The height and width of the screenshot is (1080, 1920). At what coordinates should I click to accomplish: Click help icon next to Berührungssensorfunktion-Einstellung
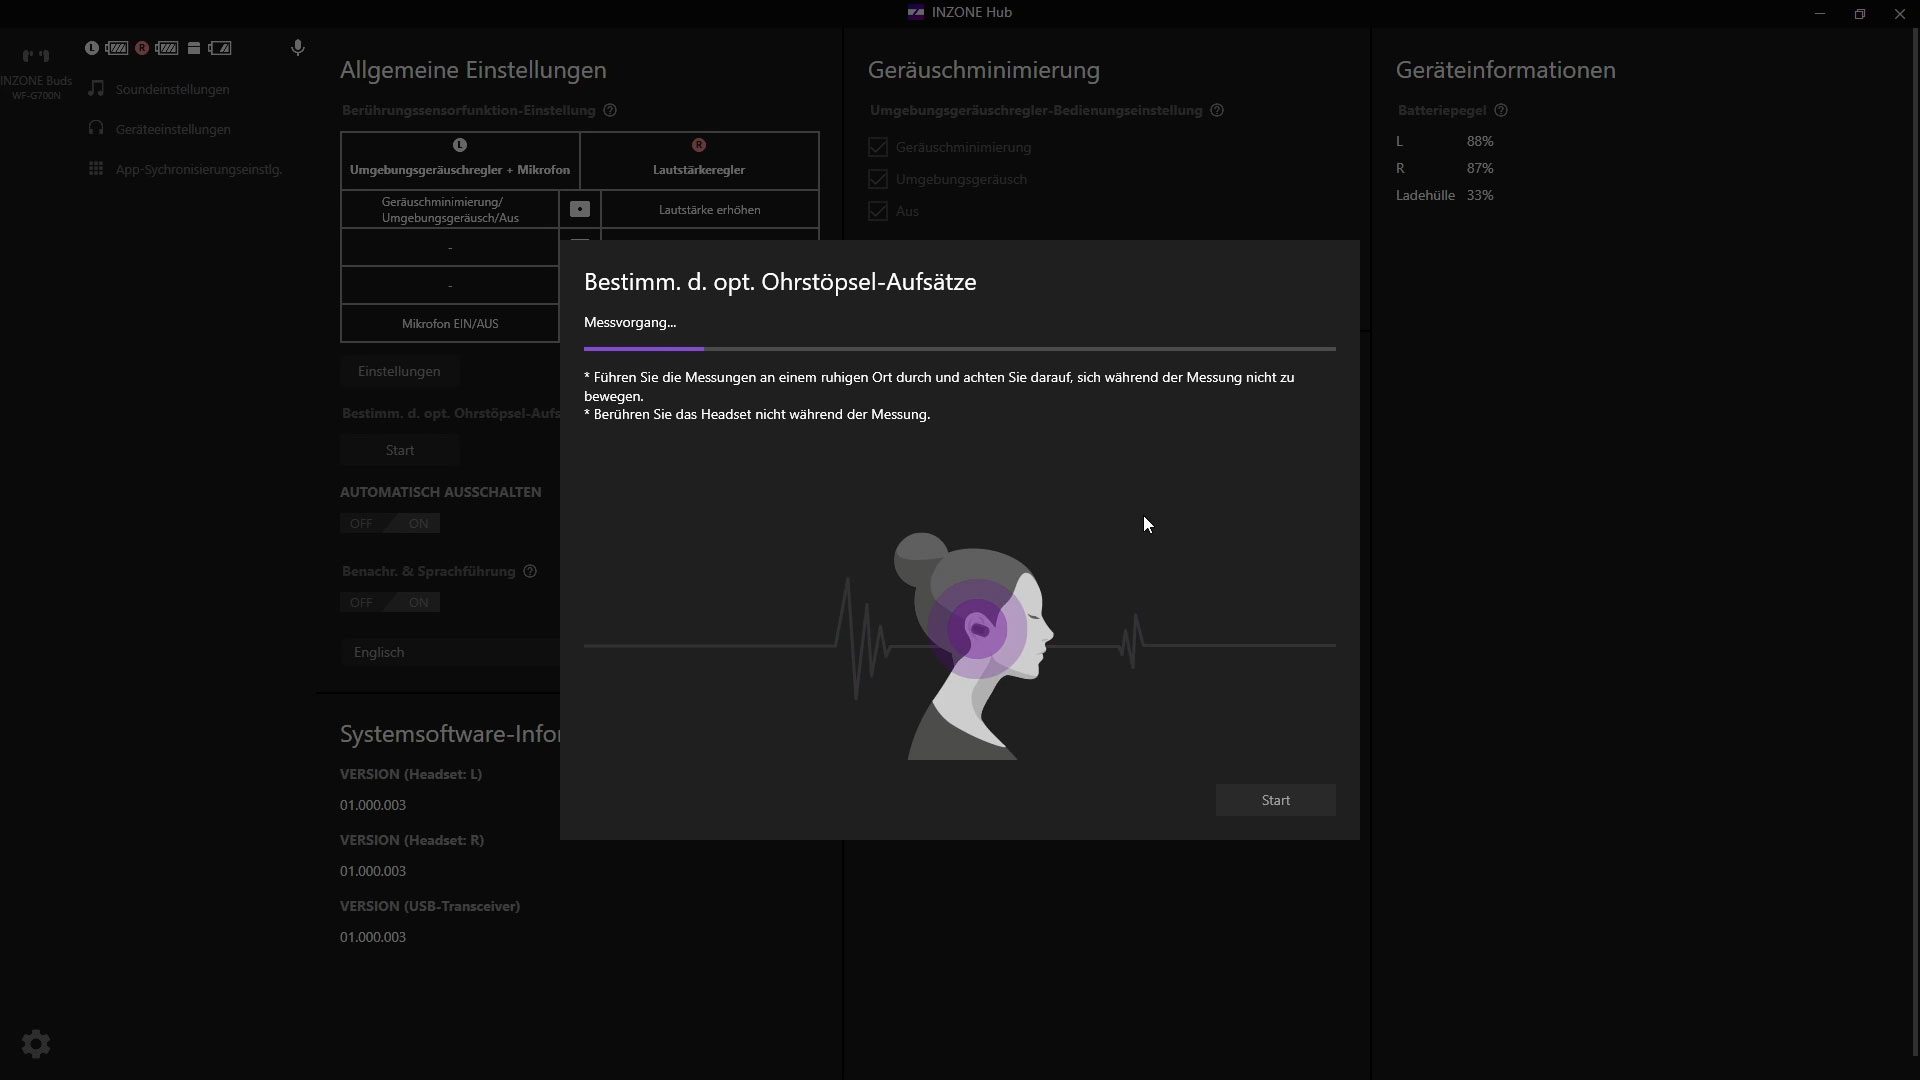click(610, 110)
